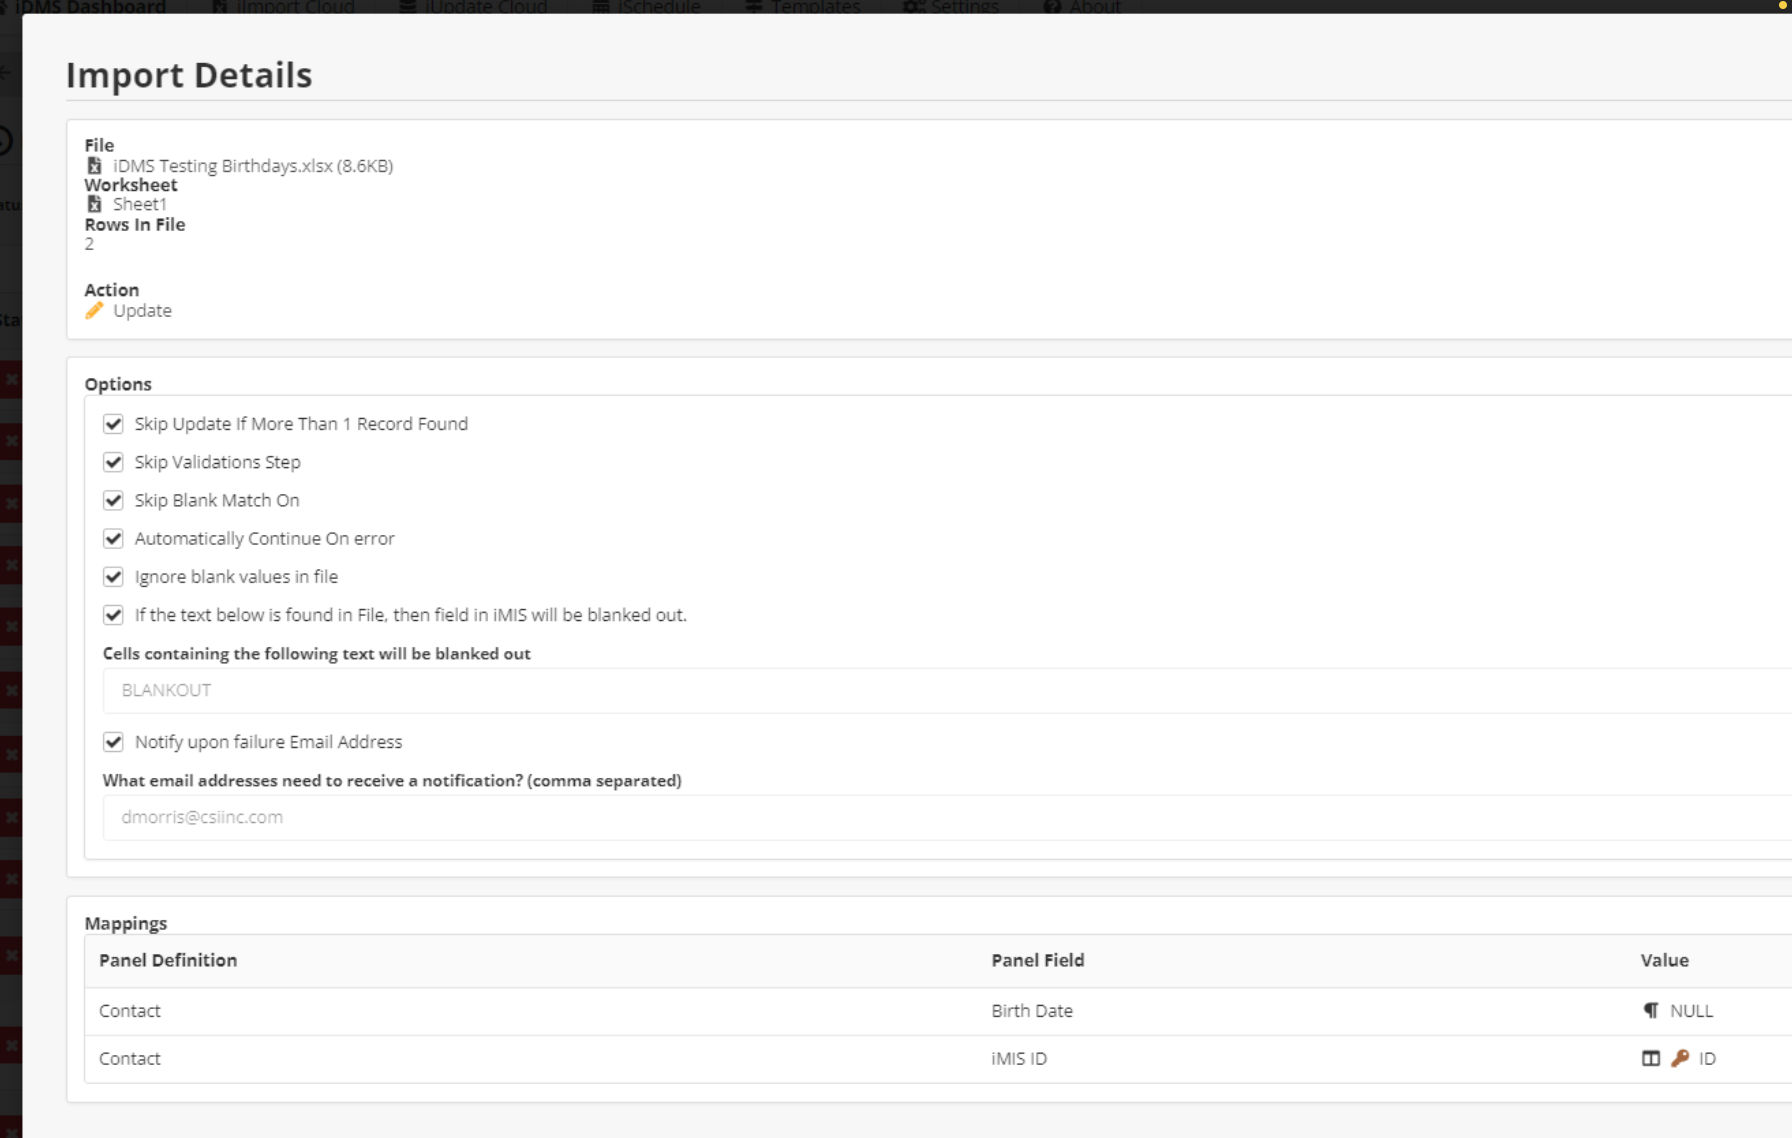
Task: Click the orange key icon beside ID
Action: pos(1680,1059)
